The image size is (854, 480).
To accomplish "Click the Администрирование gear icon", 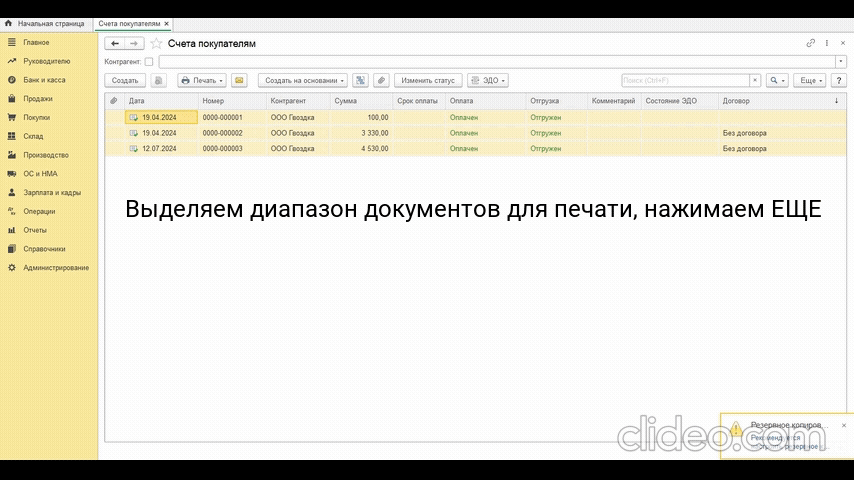I will pos(11,268).
